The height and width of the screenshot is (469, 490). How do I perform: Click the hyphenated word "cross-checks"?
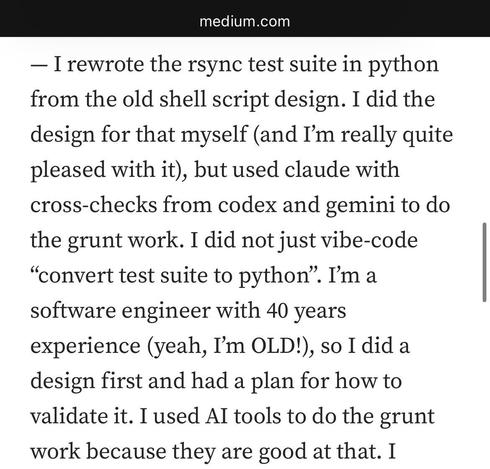pyautogui.click(x=93, y=205)
